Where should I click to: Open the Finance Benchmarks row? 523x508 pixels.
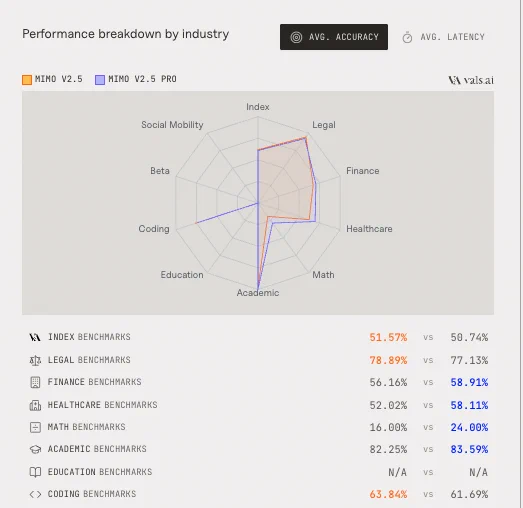pyautogui.click(x=259, y=382)
